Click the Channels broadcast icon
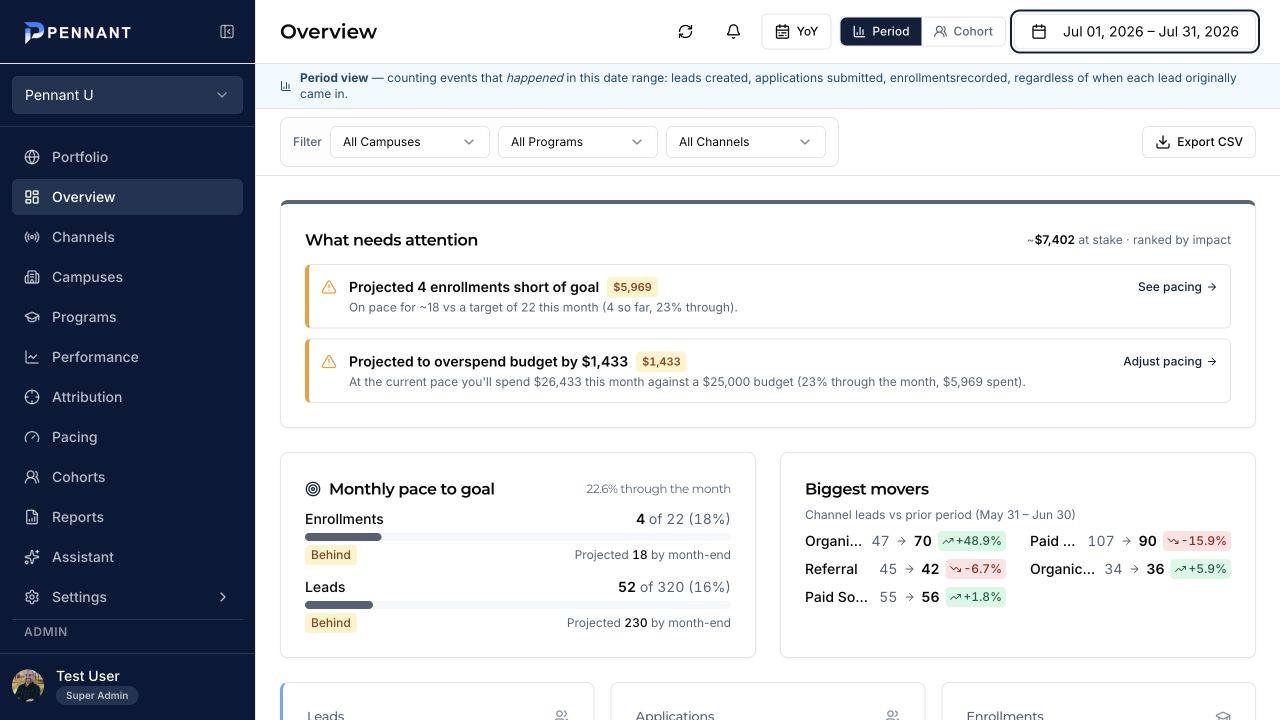 32,237
